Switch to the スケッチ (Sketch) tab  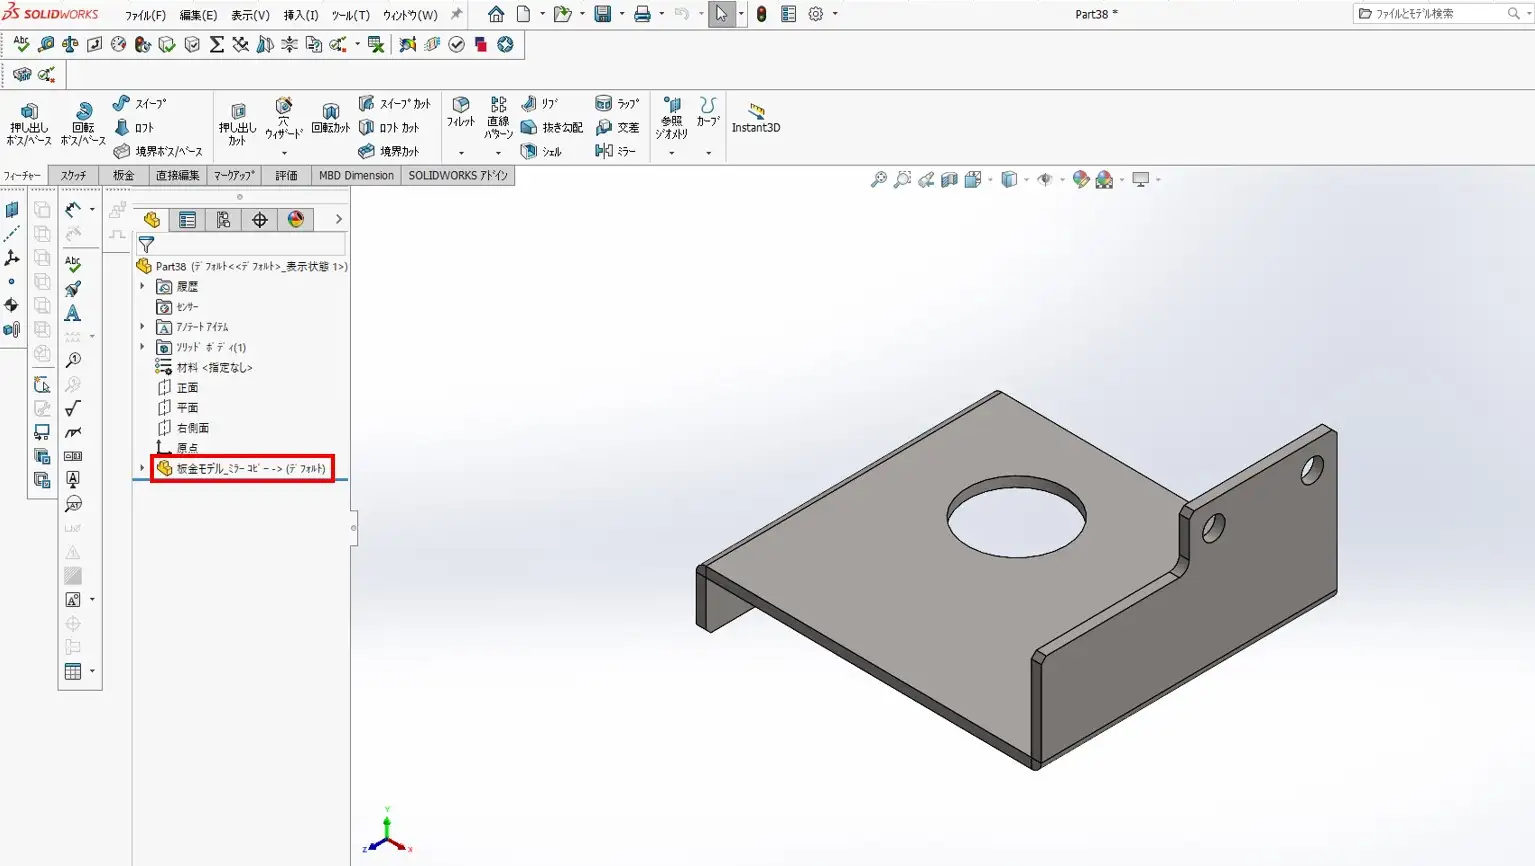pos(73,175)
